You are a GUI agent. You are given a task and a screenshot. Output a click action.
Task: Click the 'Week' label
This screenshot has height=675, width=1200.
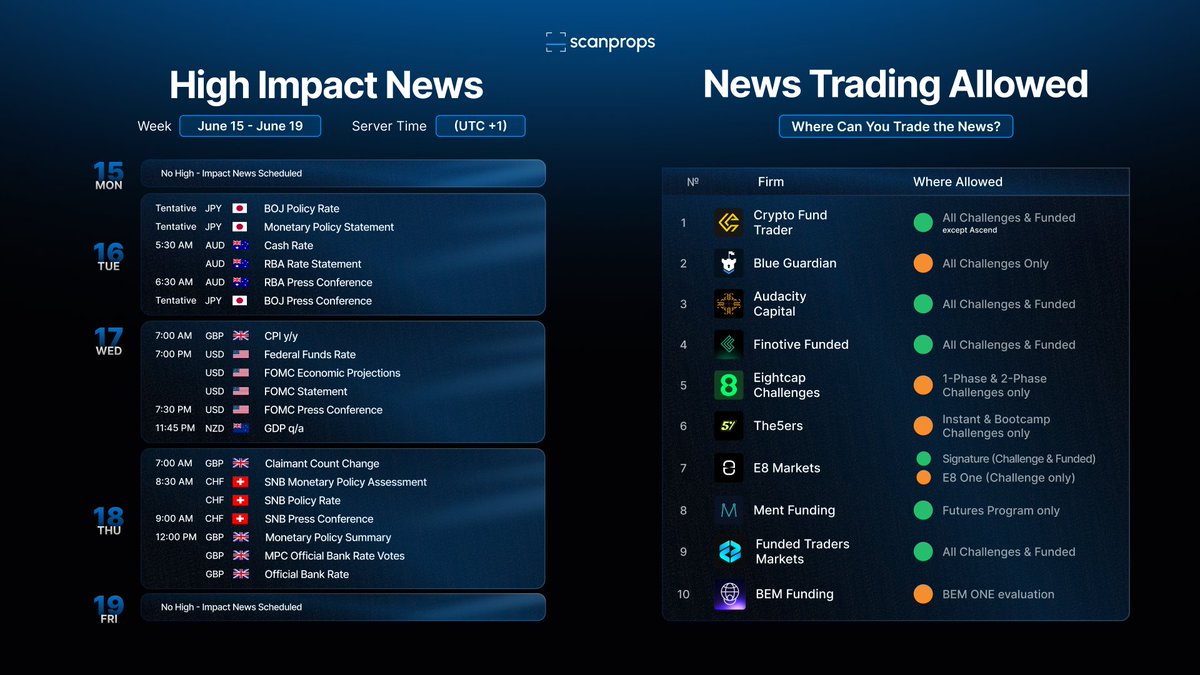[x=155, y=126]
